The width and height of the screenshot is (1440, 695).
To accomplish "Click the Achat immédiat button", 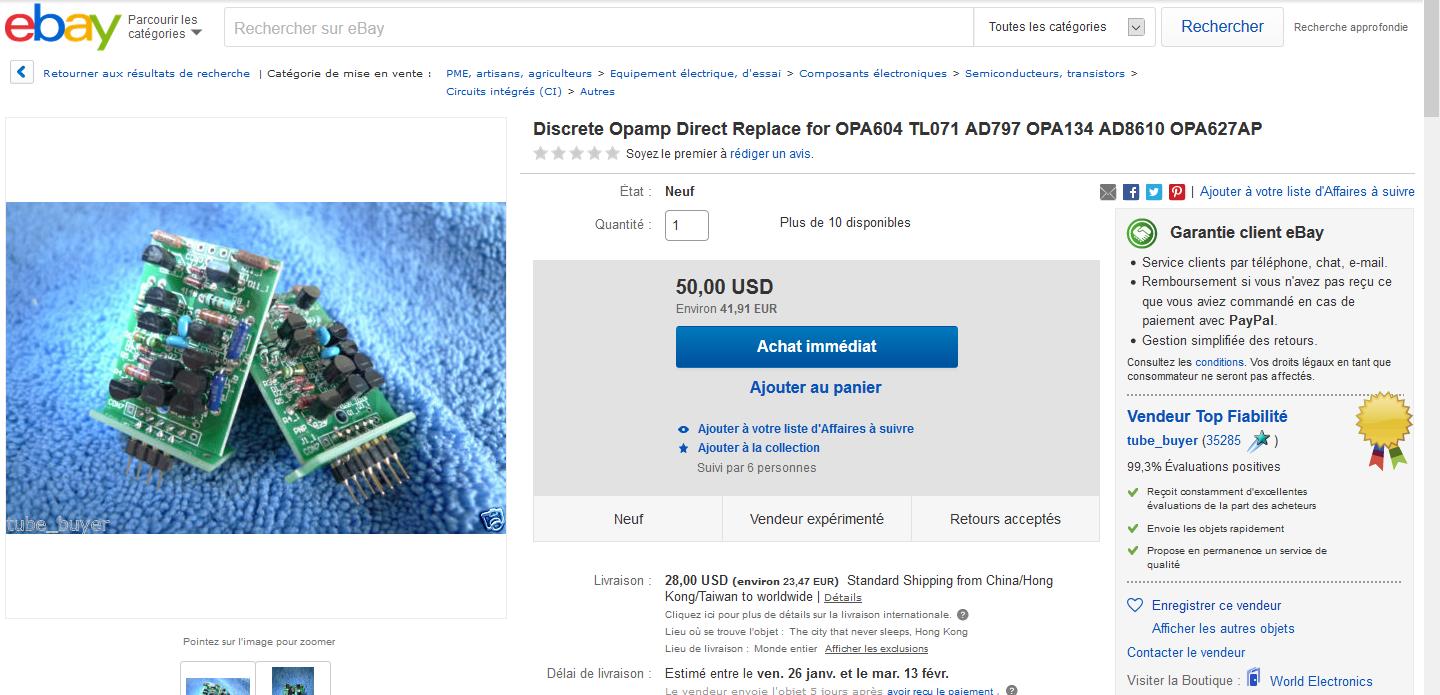I will click(x=817, y=347).
